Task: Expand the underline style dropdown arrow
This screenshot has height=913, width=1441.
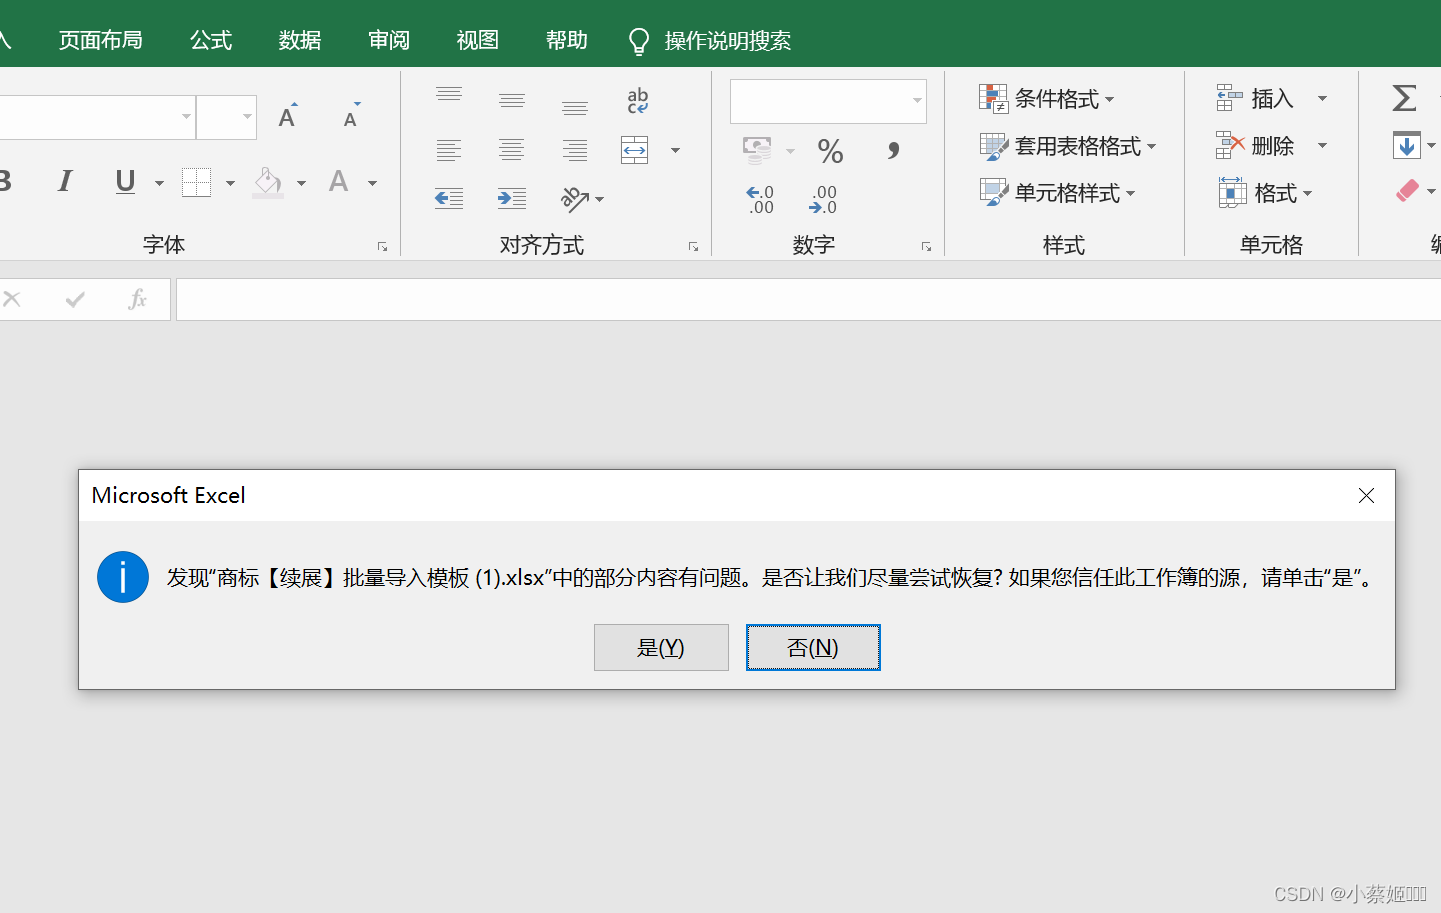Action: click(159, 183)
